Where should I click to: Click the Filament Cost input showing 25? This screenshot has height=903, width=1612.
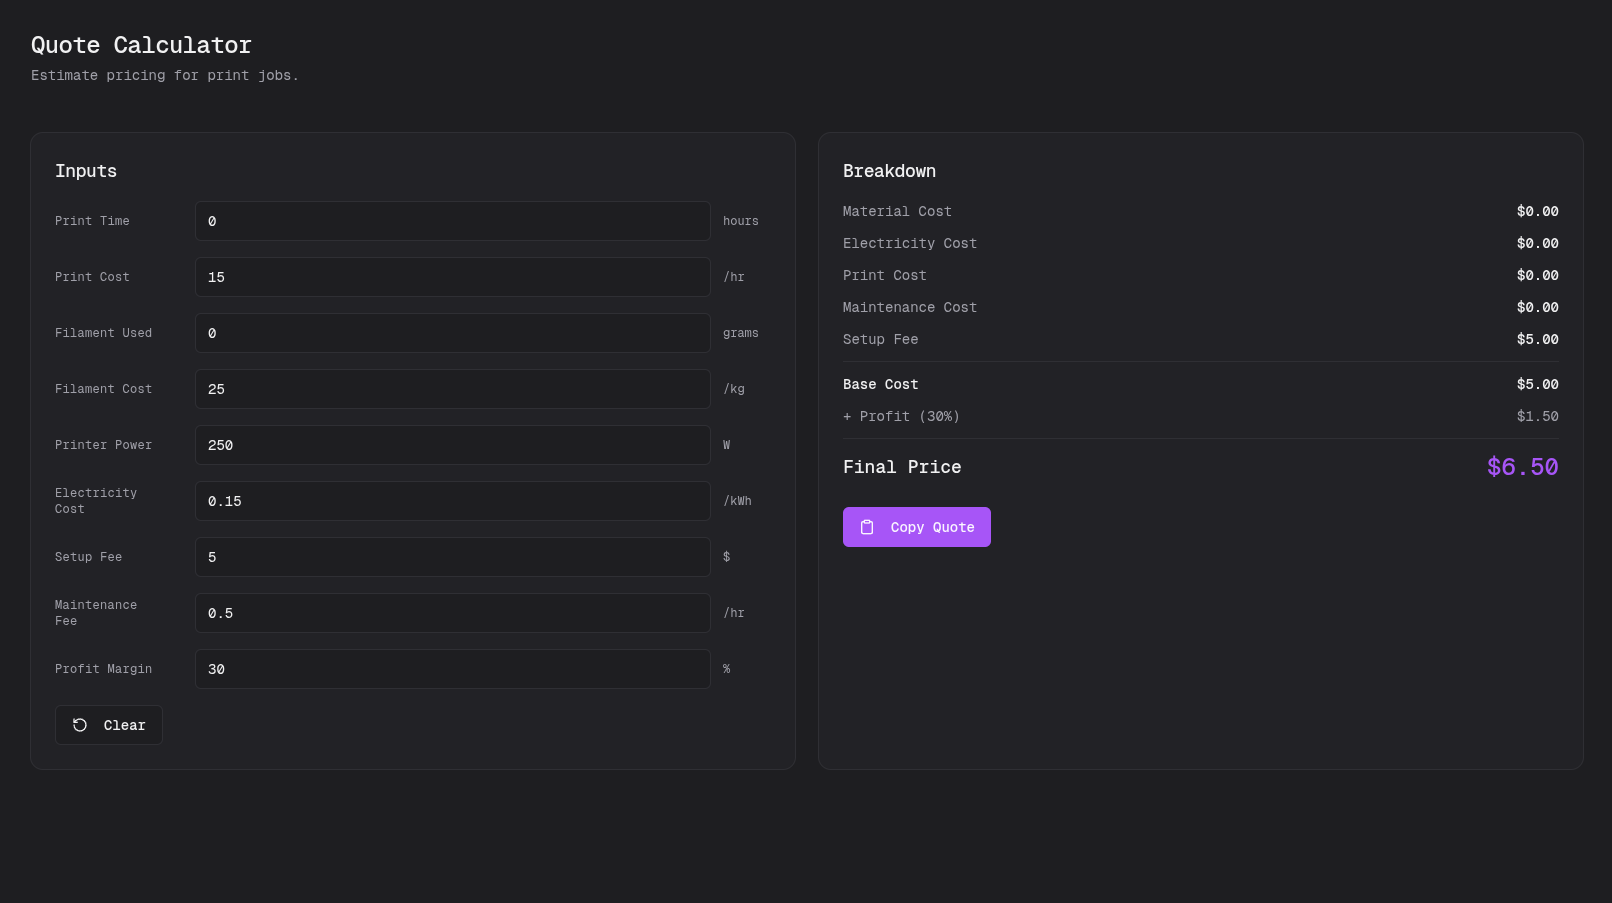[452, 389]
